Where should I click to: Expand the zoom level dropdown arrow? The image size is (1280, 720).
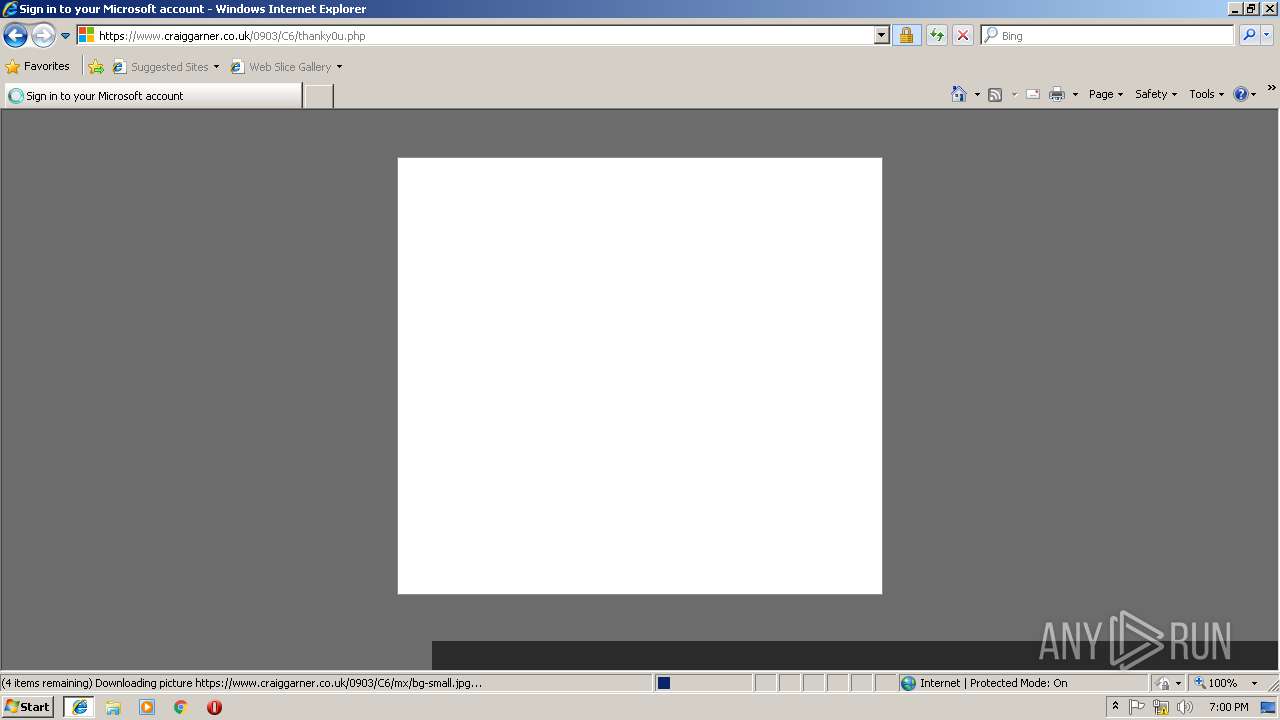pyautogui.click(x=1254, y=683)
